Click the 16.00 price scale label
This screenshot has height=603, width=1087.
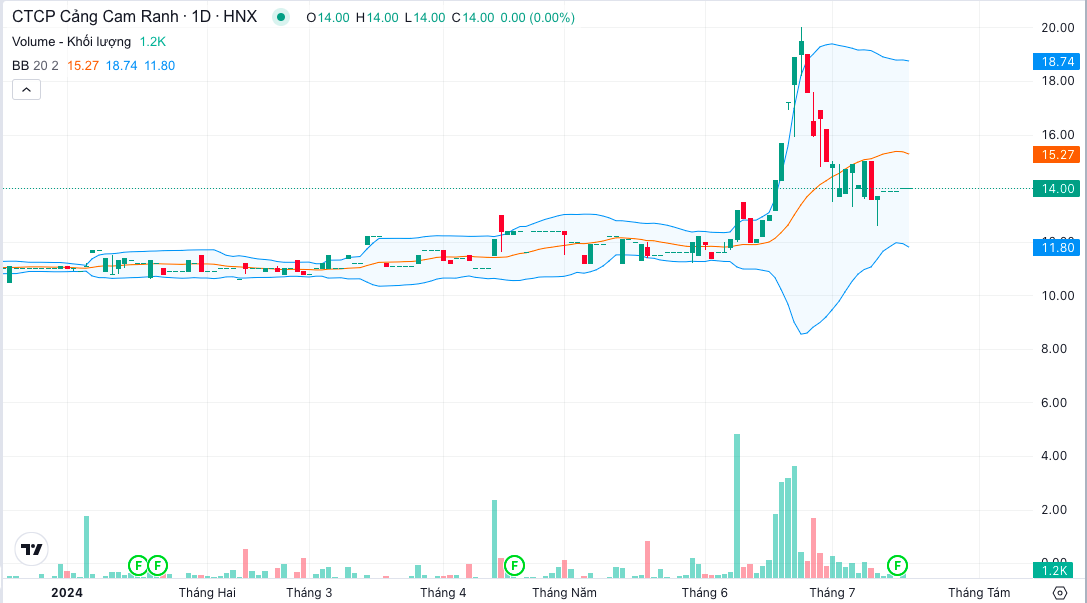coord(1058,135)
